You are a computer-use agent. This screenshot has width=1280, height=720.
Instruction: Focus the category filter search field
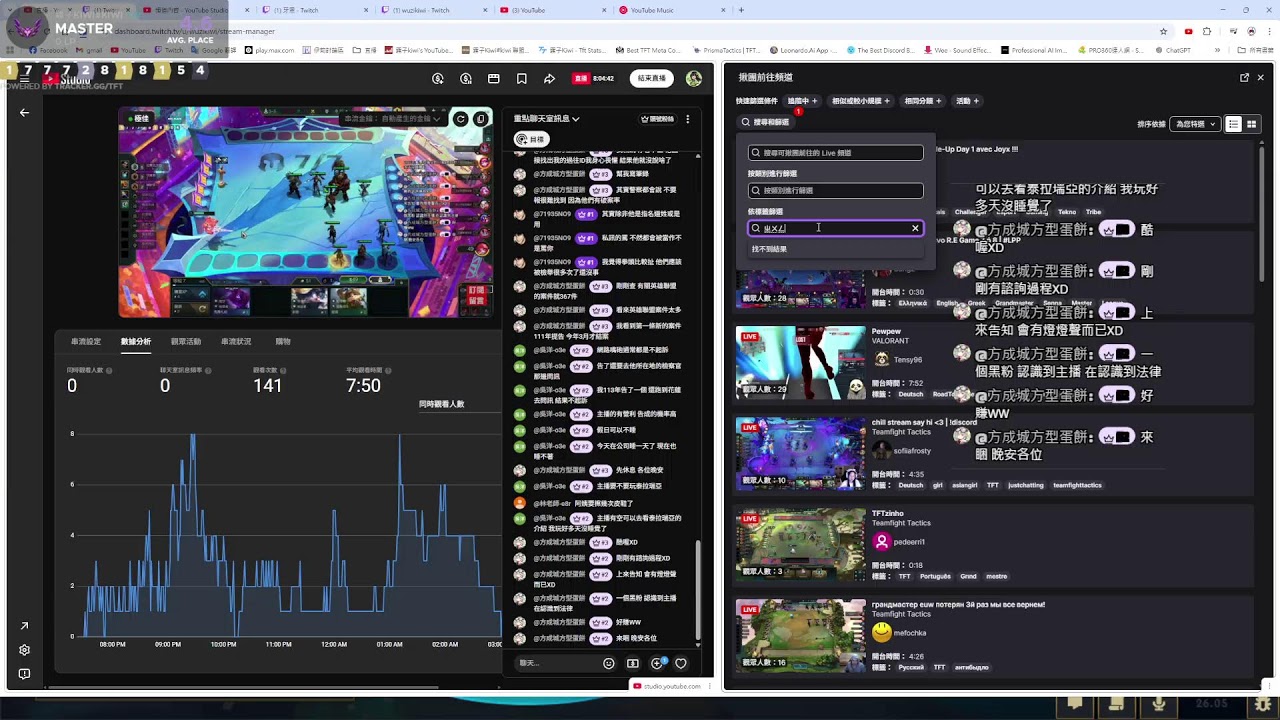point(836,191)
